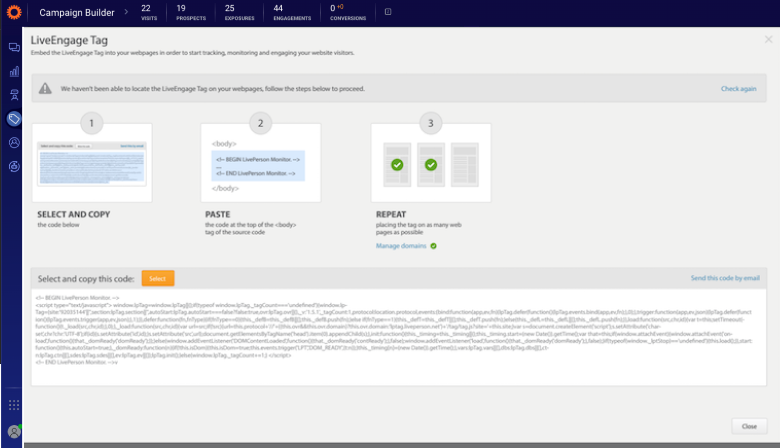Click the 19 Prospects counter
Viewport: 780px width, 448px height.
(191, 12)
